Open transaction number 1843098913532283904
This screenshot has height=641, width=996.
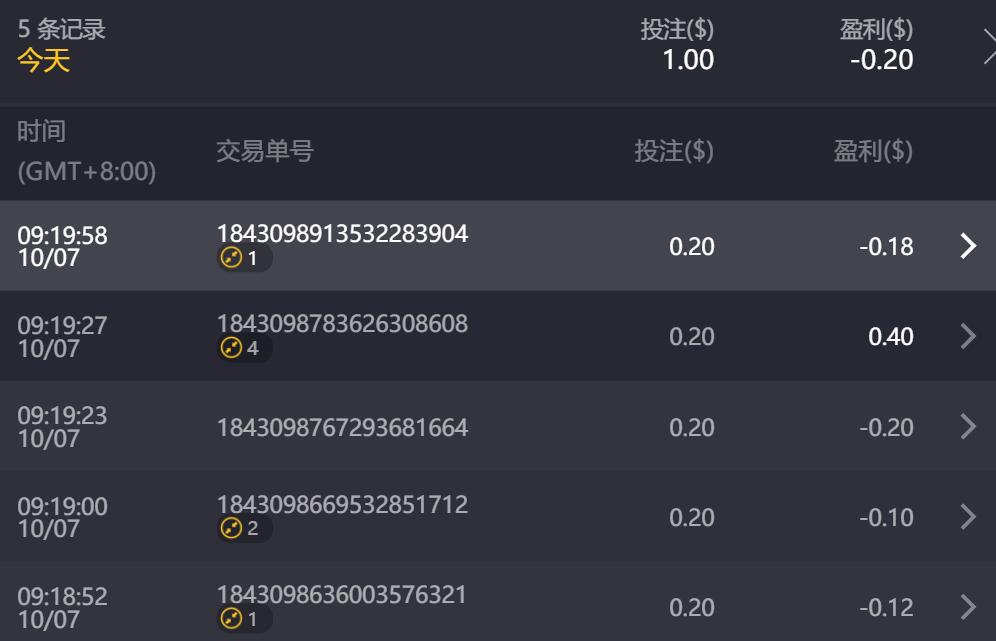pos(342,234)
